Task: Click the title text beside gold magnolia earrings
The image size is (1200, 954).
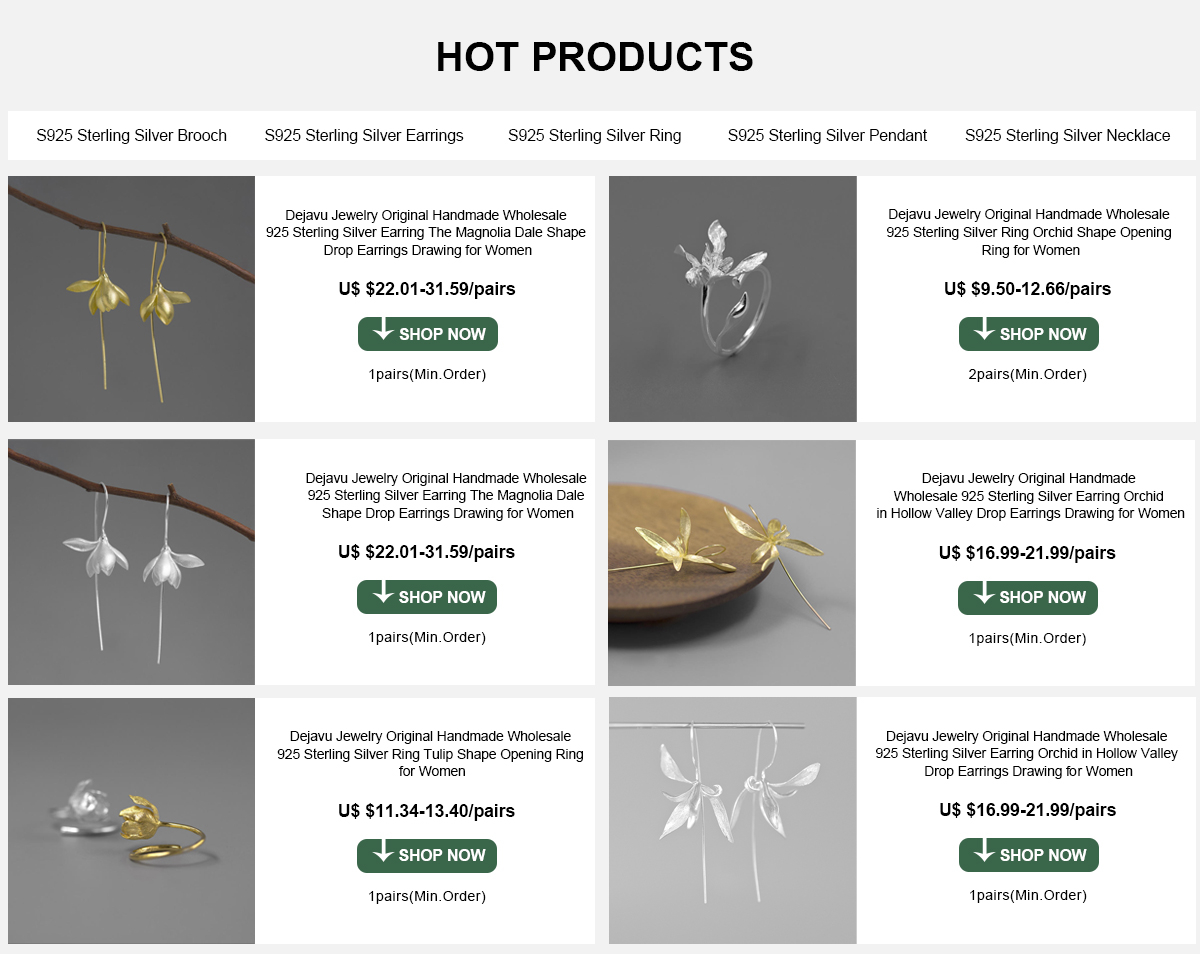Action: click(426, 232)
